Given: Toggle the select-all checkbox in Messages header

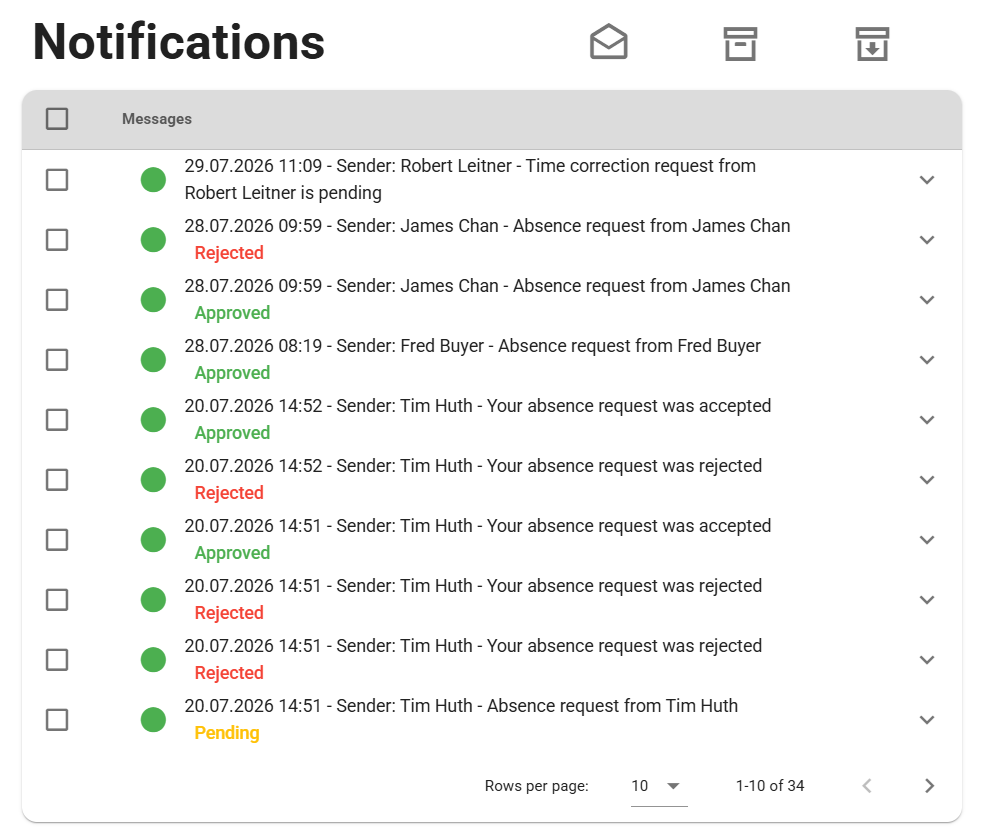Looking at the screenshot, I should click(x=57, y=119).
